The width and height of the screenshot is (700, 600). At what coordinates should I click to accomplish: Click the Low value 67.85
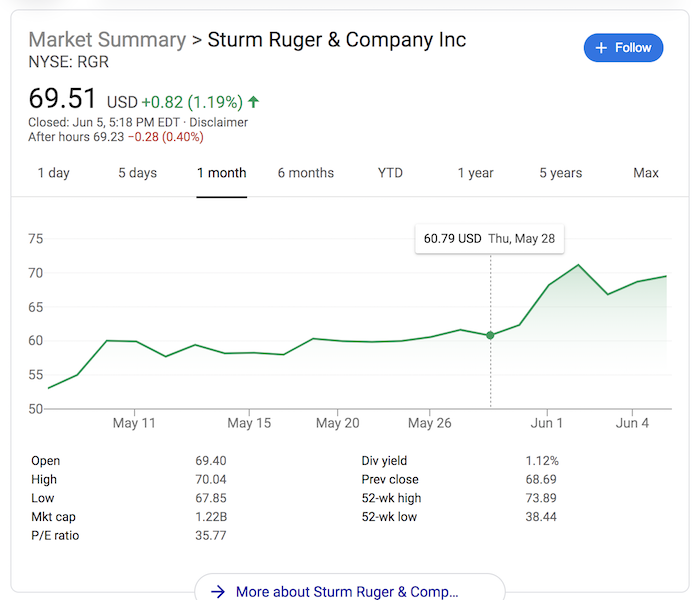pyautogui.click(x=211, y=498)
